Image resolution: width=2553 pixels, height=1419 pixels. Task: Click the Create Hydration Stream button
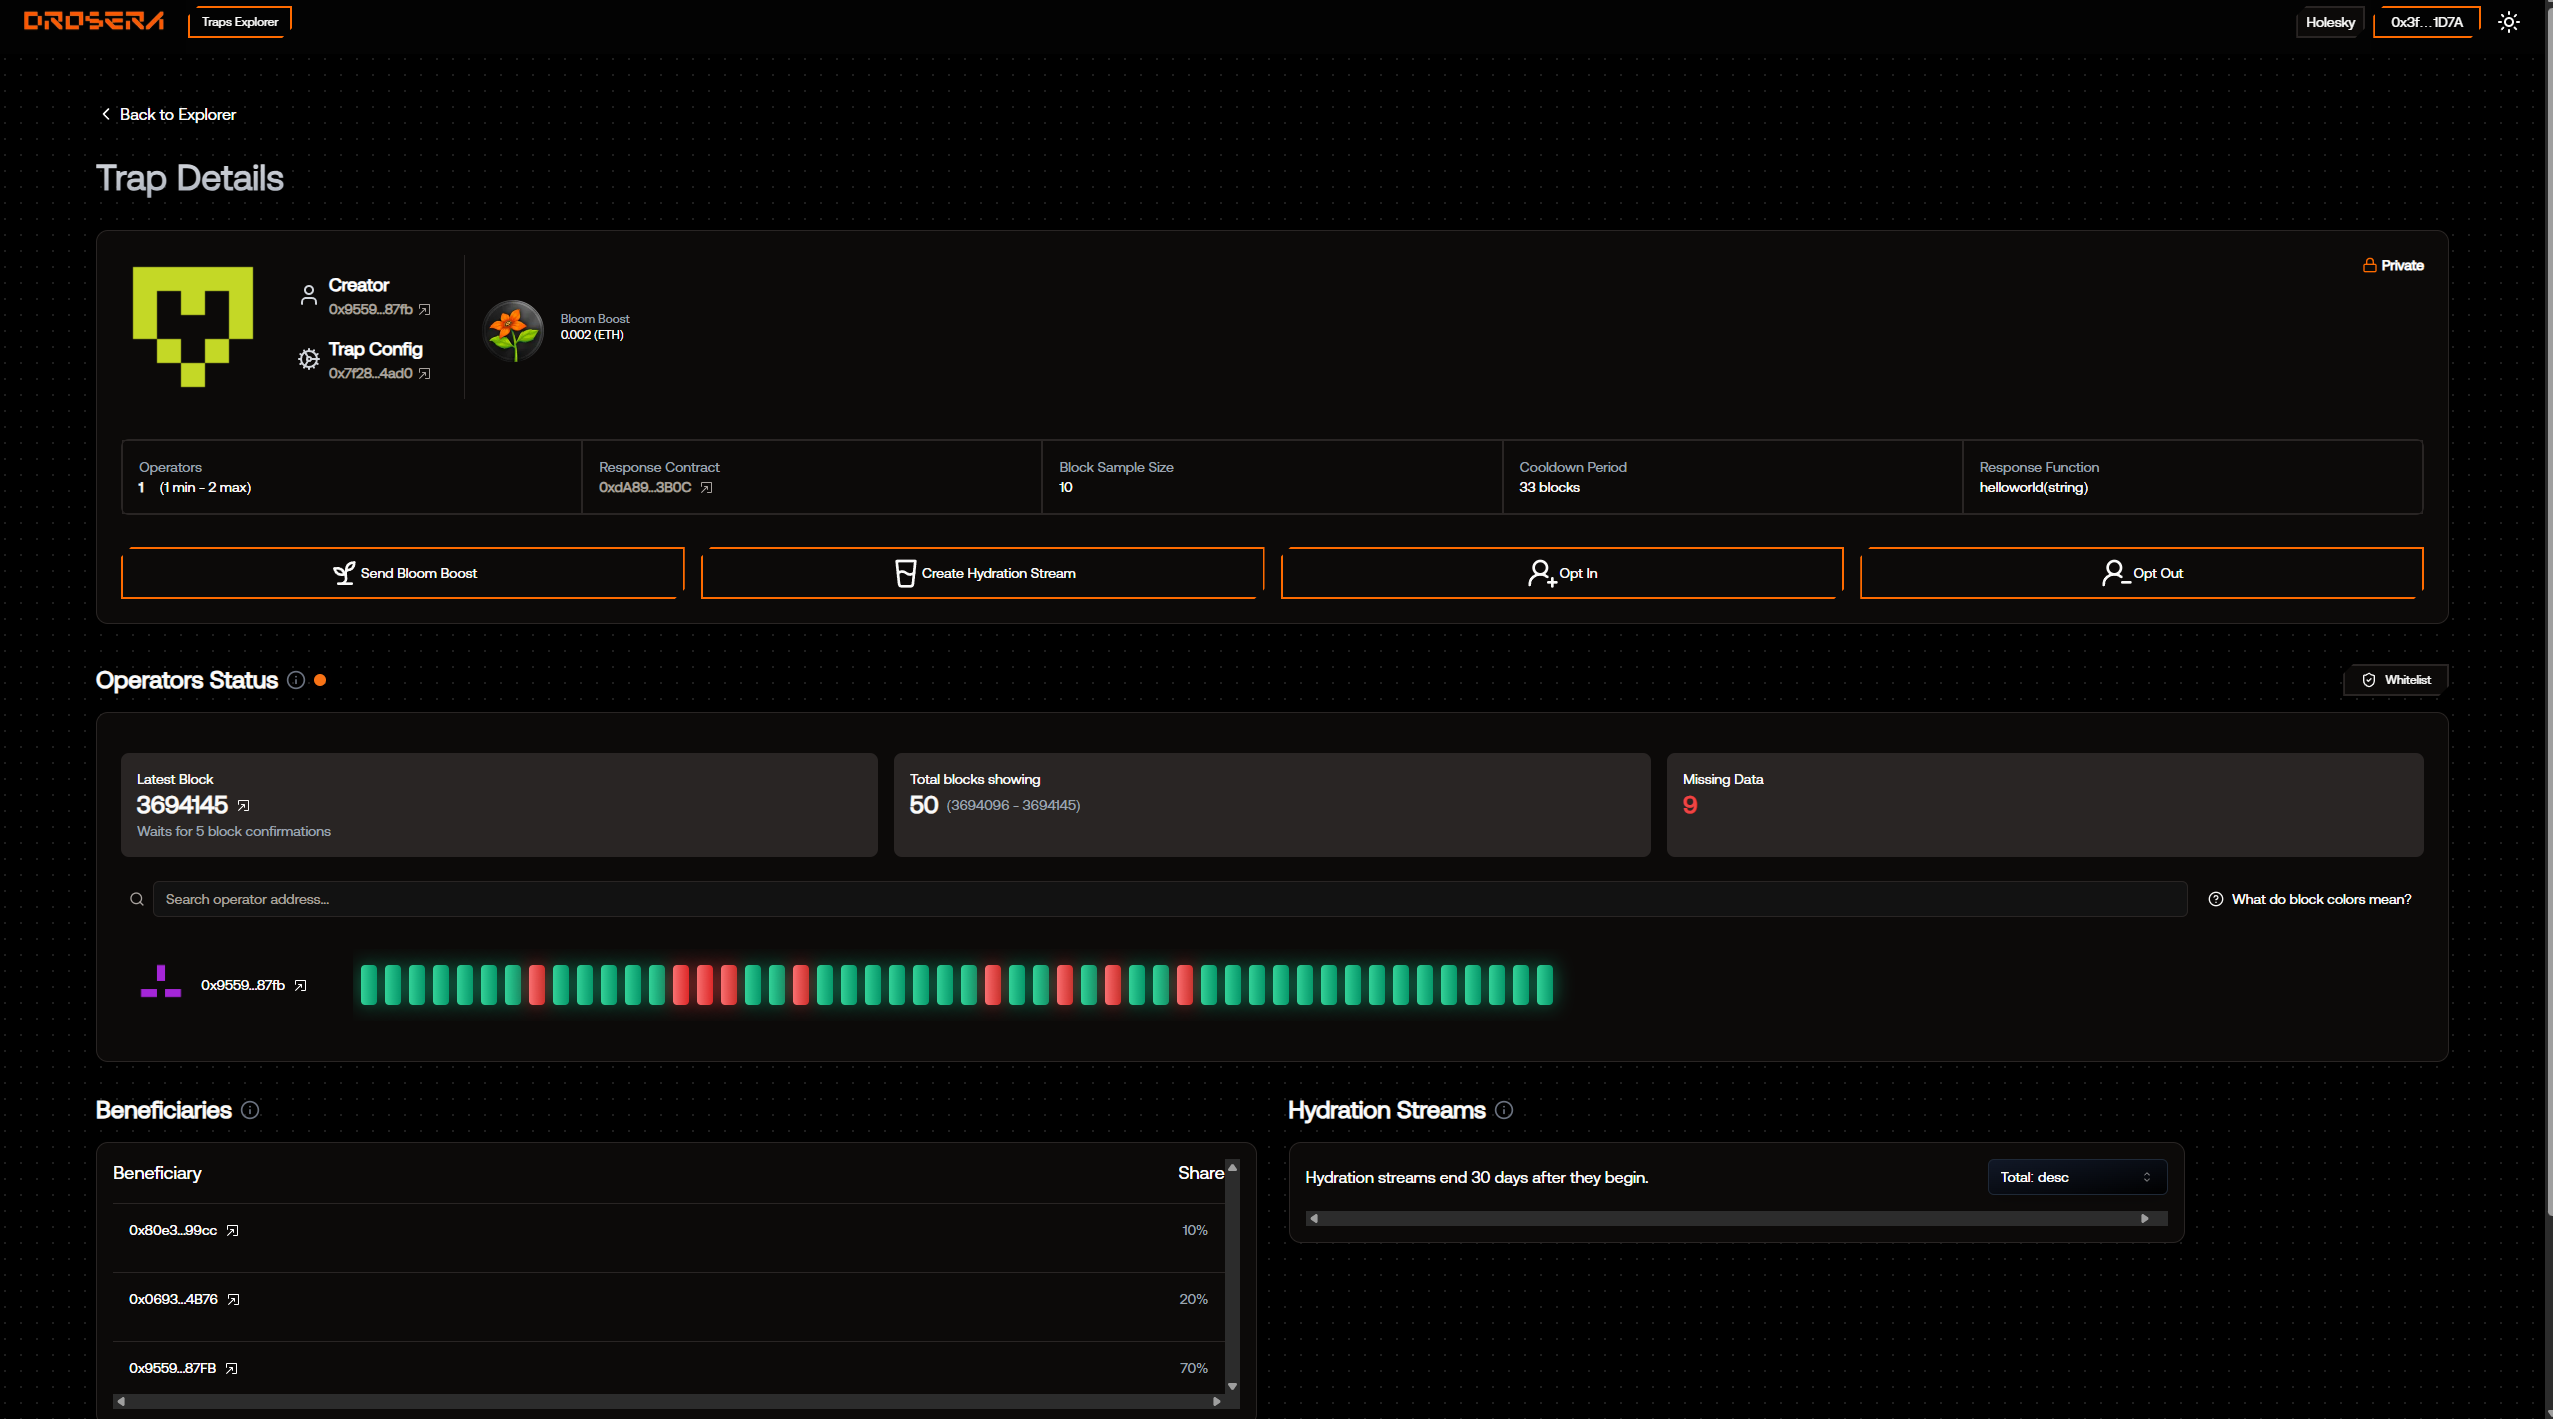pos(983,573)
